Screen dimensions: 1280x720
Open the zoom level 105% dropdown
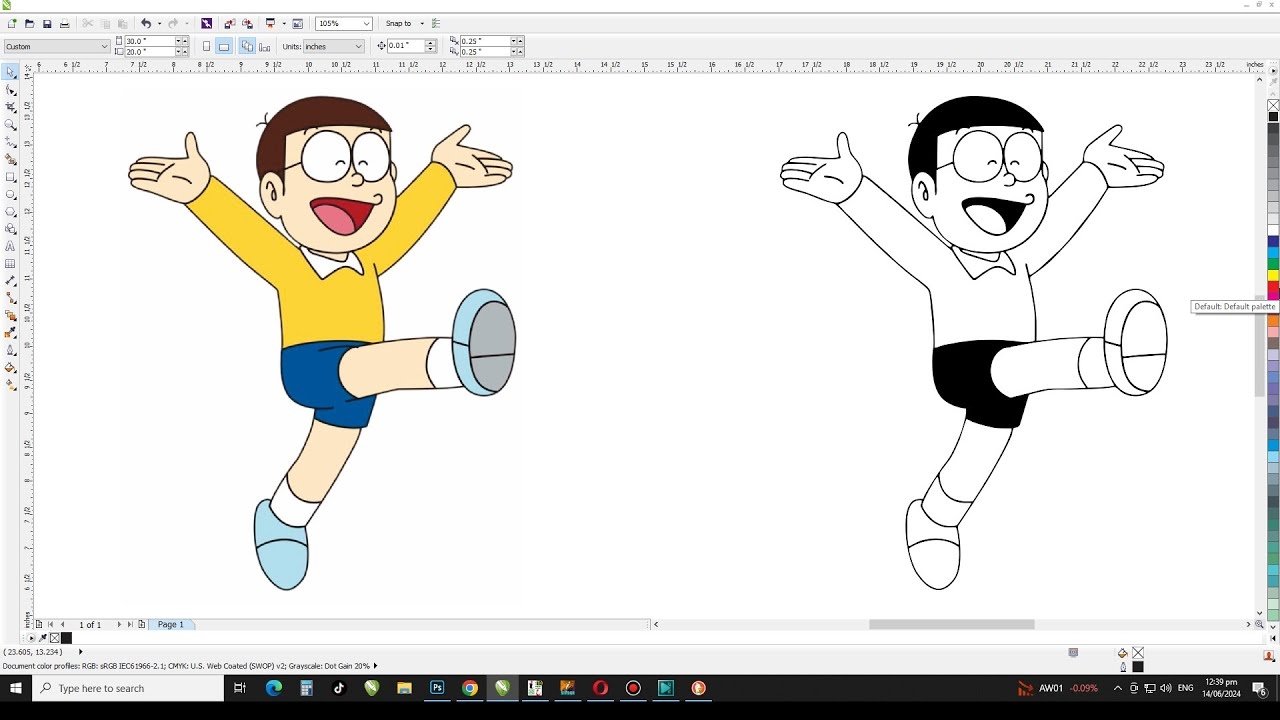tap(366, 23)
